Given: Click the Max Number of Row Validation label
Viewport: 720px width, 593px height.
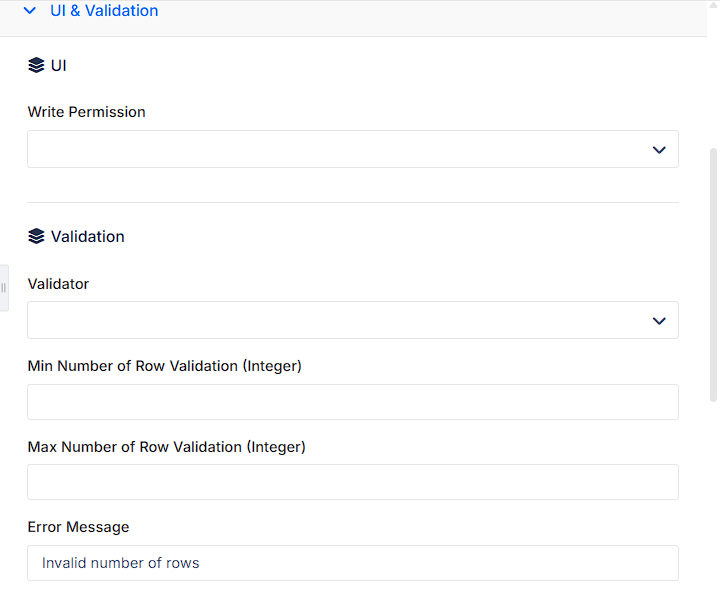Looking at the screenshot, I should [x=167, y=447].
